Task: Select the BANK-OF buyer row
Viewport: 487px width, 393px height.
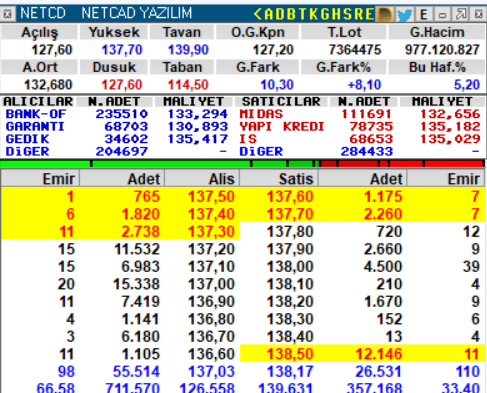Action: coord(117,114)
